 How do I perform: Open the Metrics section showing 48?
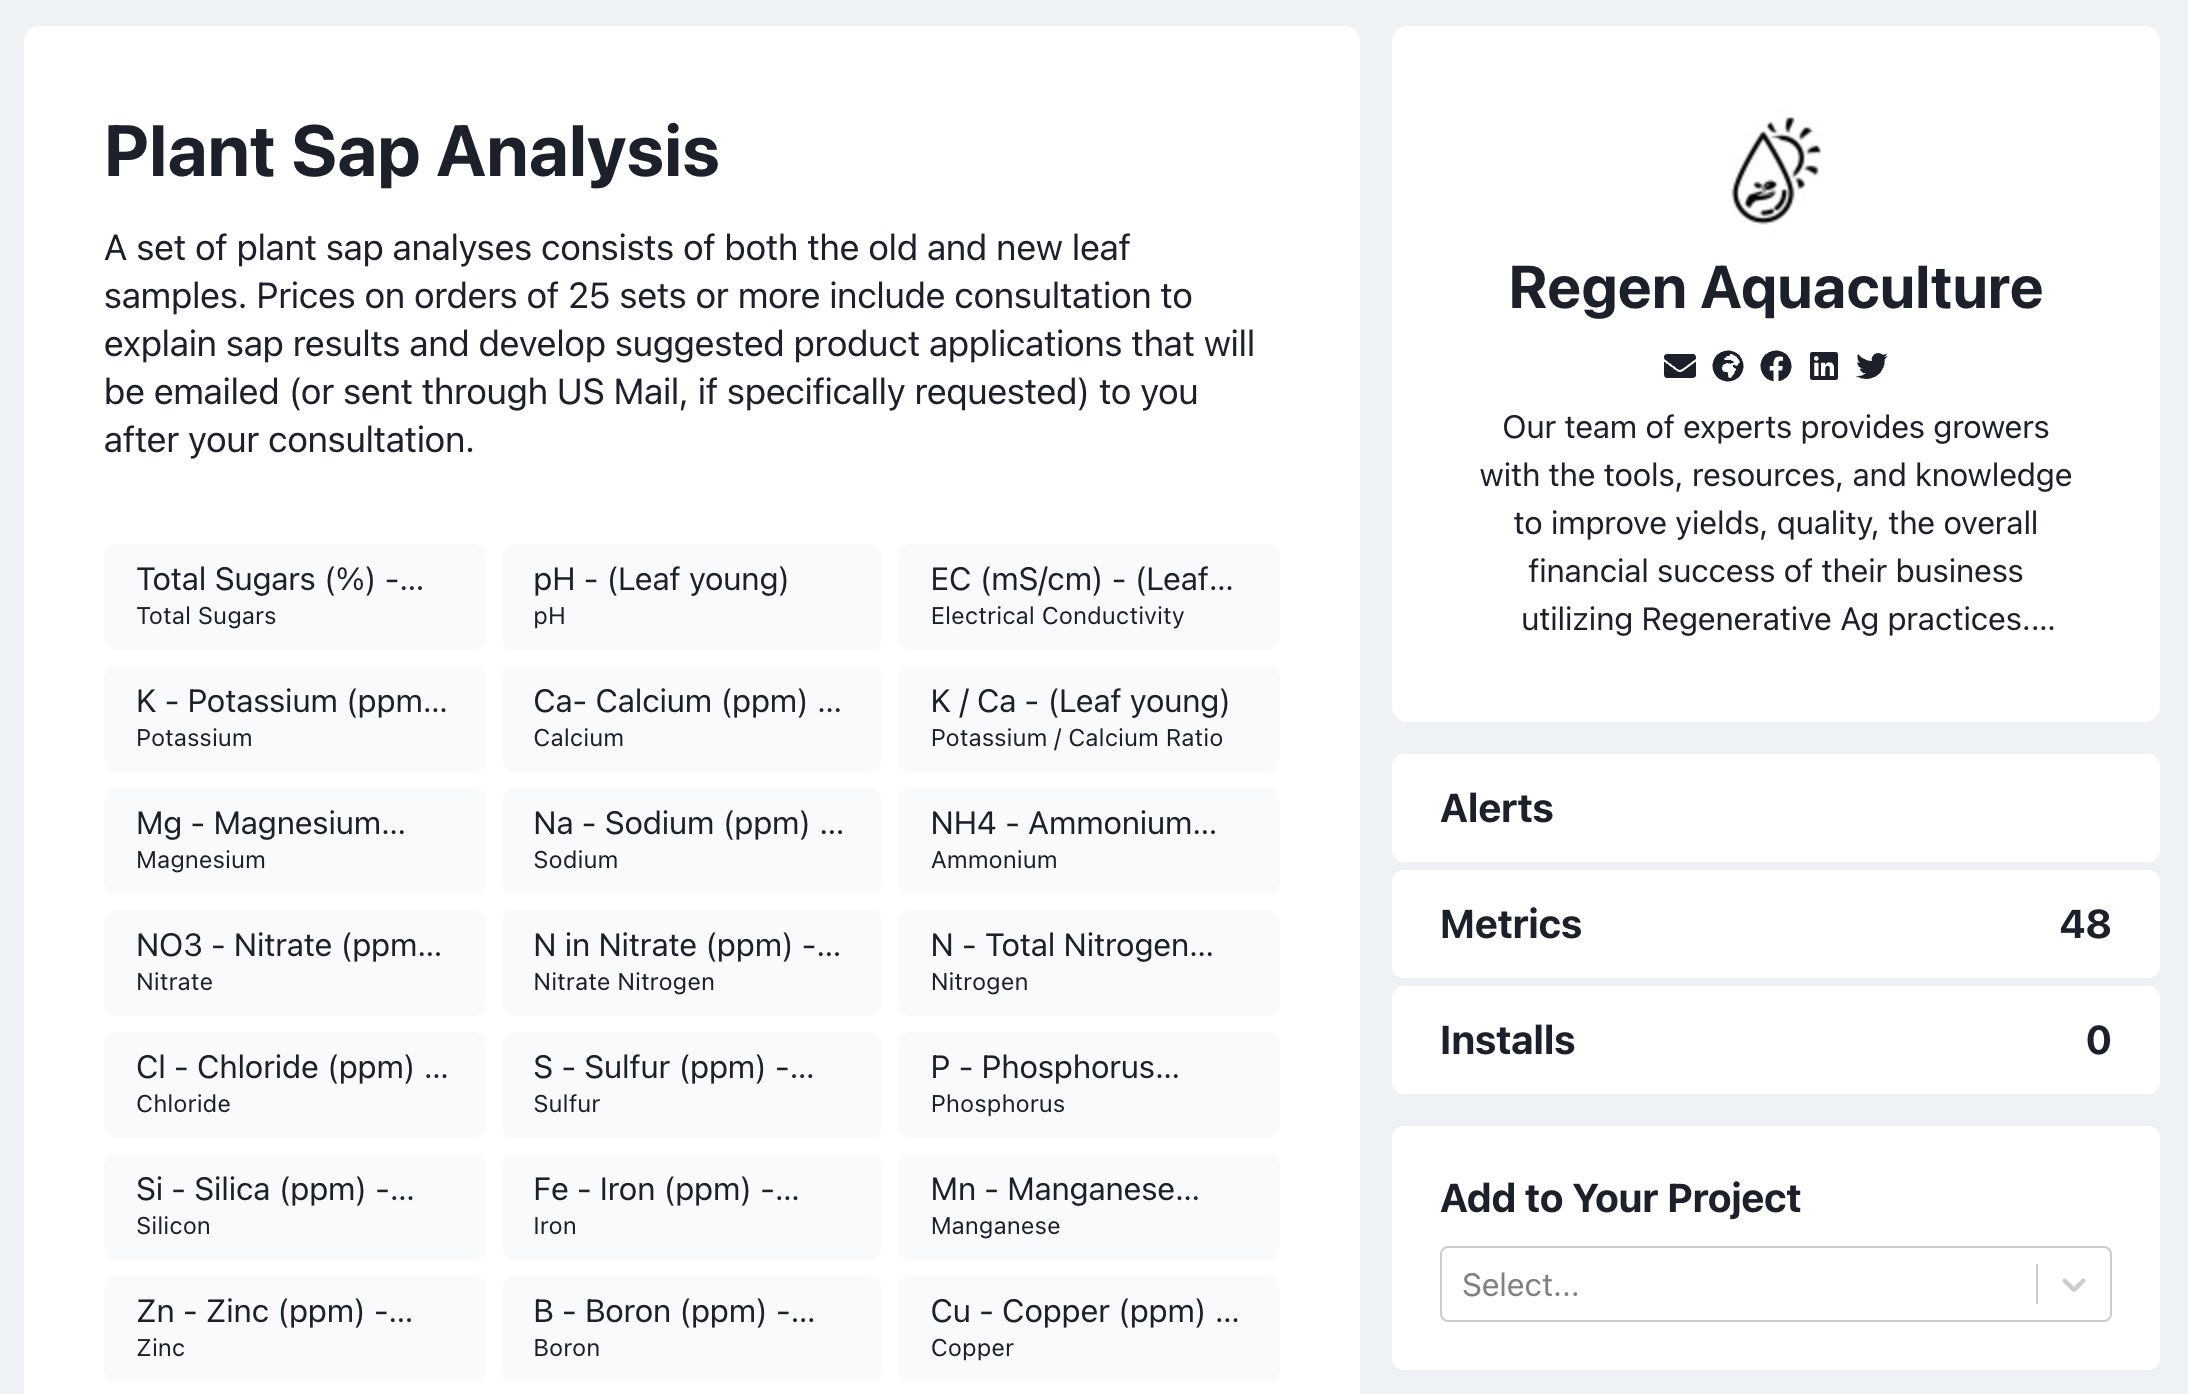(x=1775, y=924)
